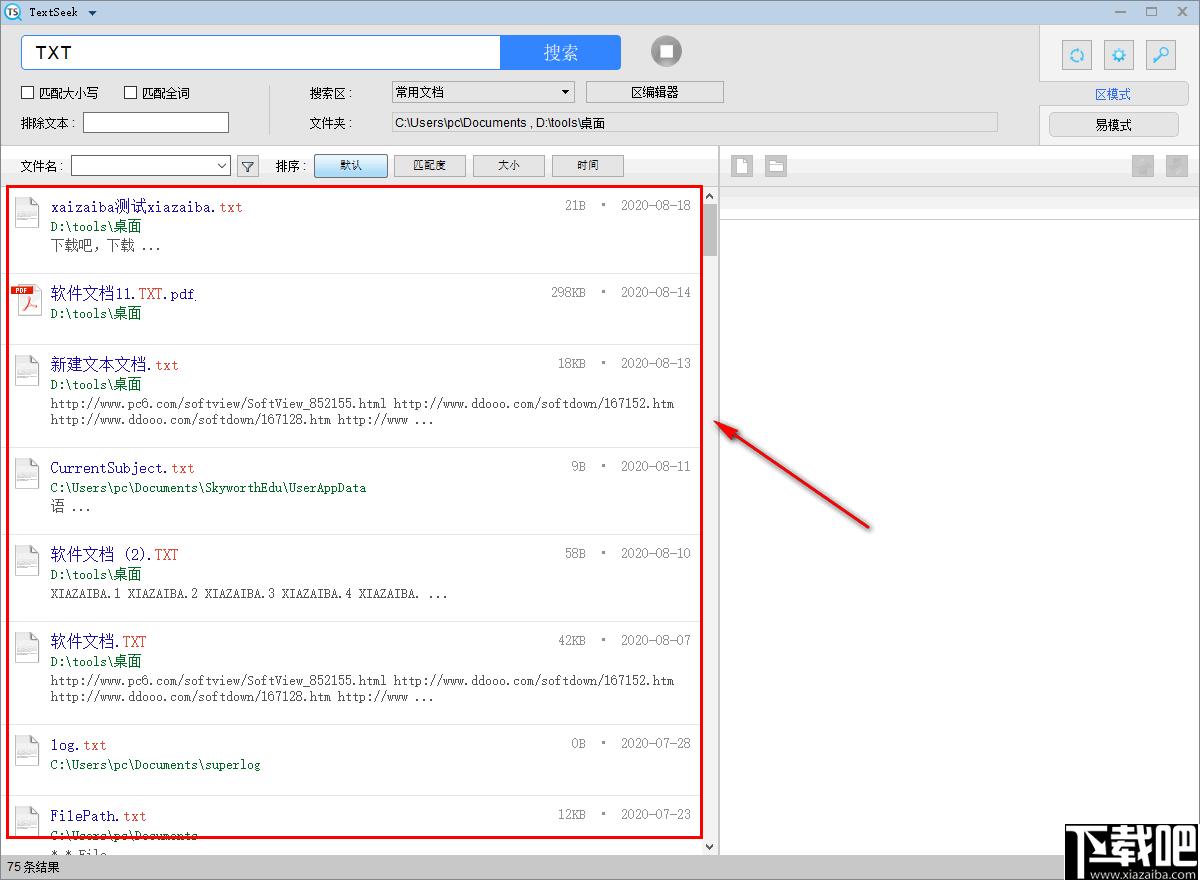Image resolution: width=1200 pixels, height=880 pixels.
Task: Enable the 匹配全词 checkbox
Action: [x=130, y=93]
